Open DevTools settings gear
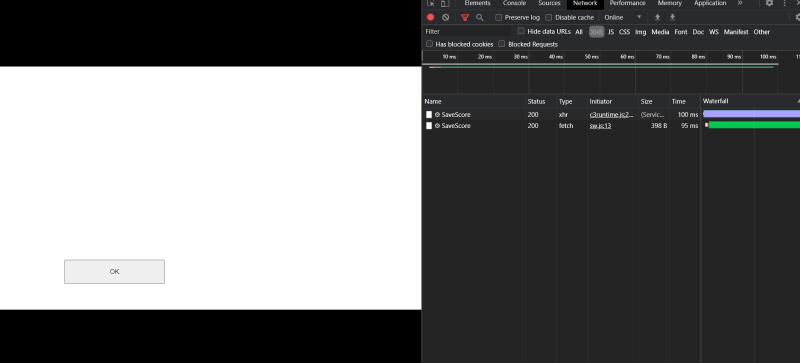The height and width of the screenshot is (363, 800). pos(769,3)
